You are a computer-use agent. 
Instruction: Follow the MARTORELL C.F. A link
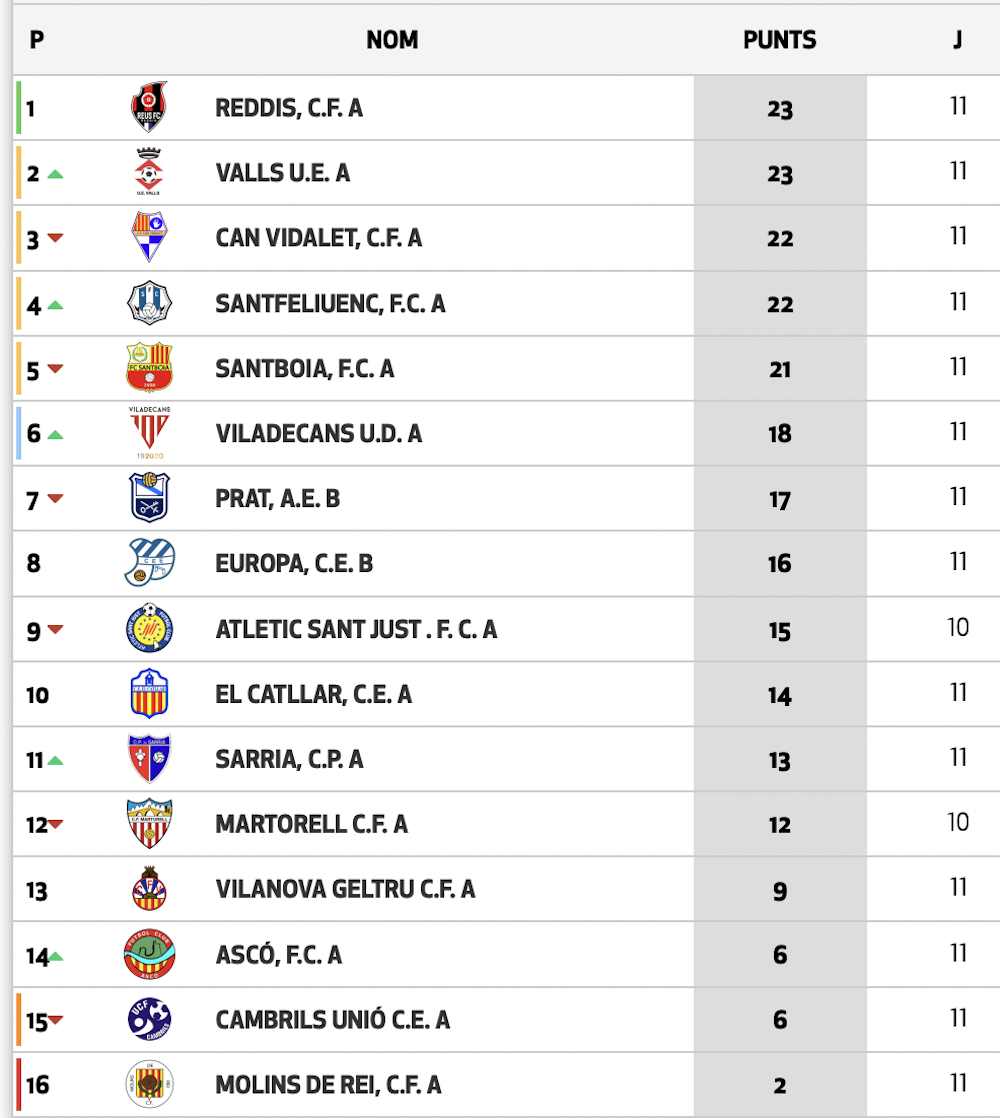[x=311, y=824]
